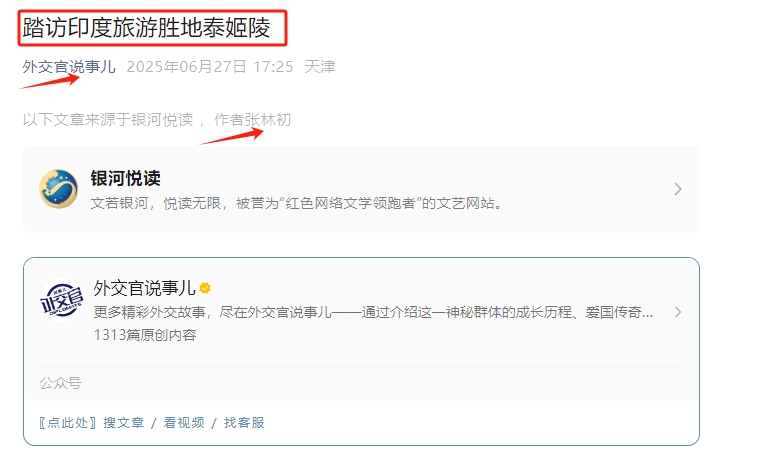
Task: Open the author link 外交官说事儿 under the title
Action: pyautogui.click(x=69, y=66)
